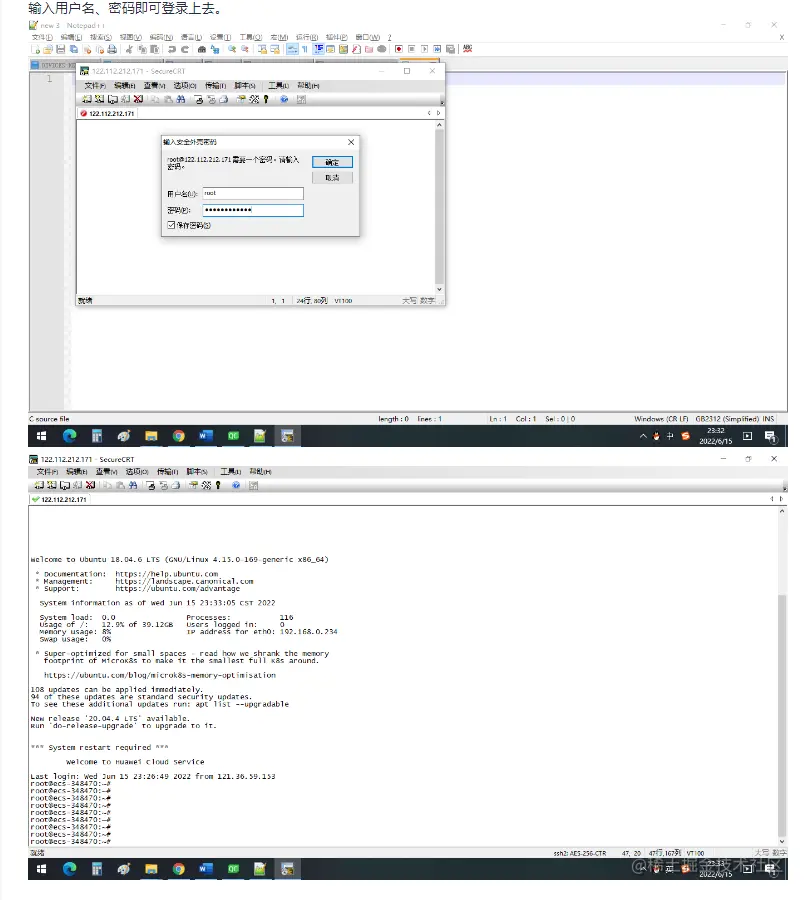Click Microsoft Edge icon on the 23:32 taskbar
809x900 pixels.
69,436
